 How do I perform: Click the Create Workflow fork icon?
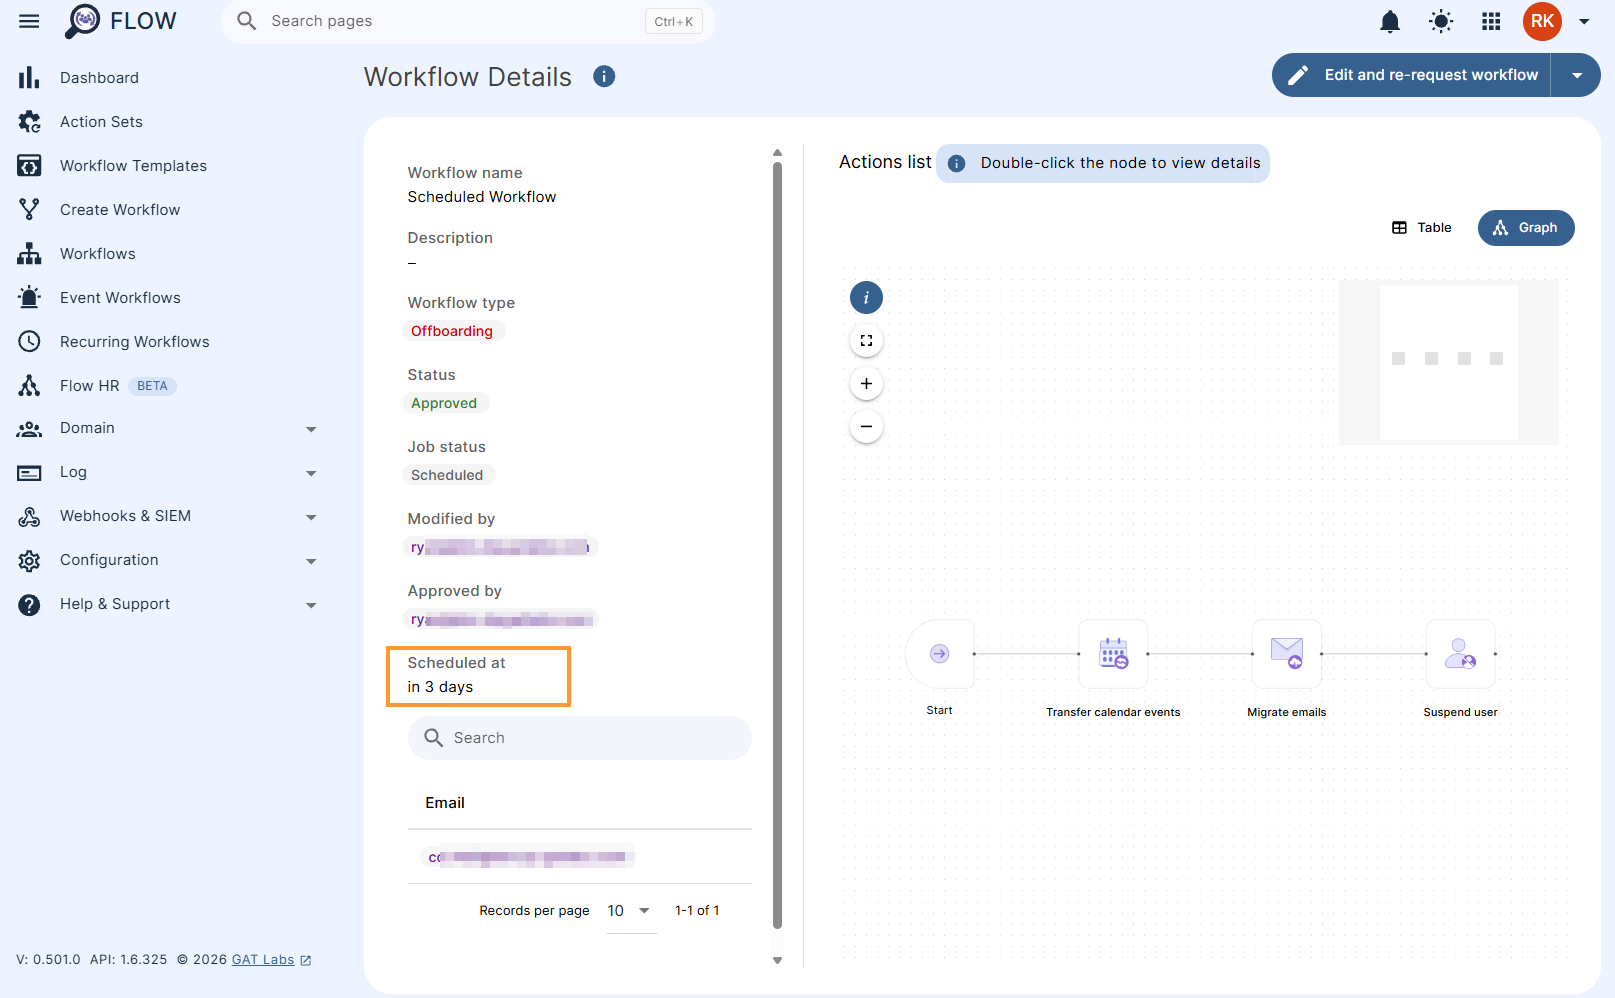click(x=29, y=210)
